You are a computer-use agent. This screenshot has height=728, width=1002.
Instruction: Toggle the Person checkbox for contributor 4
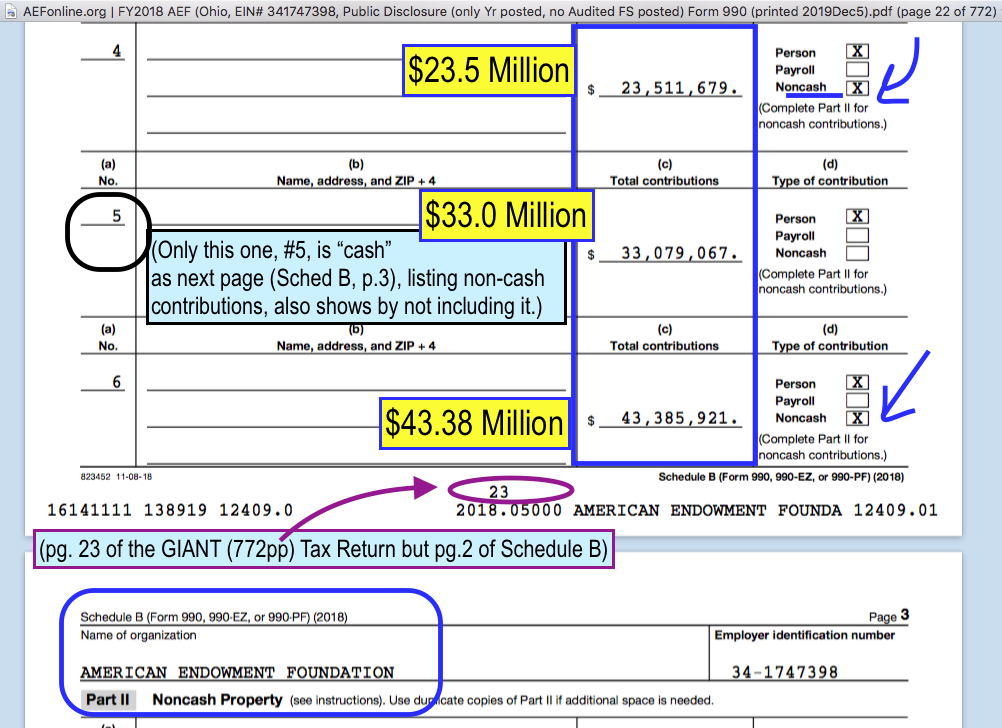pyautogui.click(x=857, y=52)
